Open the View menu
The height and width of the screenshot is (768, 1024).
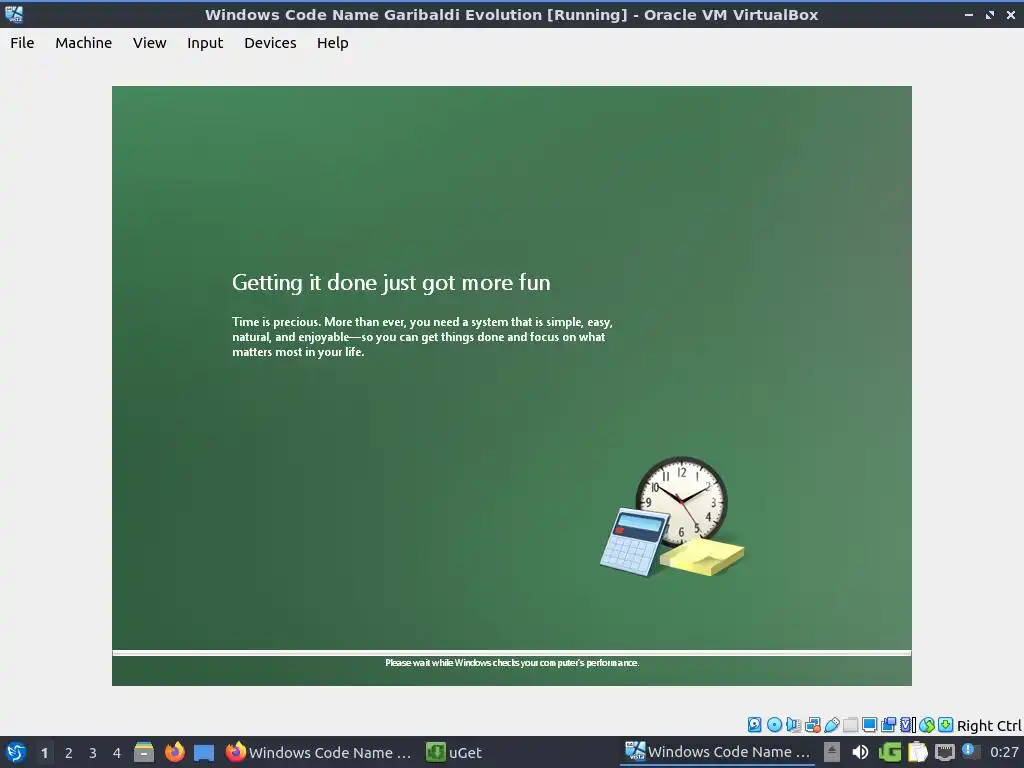point(150,43)
